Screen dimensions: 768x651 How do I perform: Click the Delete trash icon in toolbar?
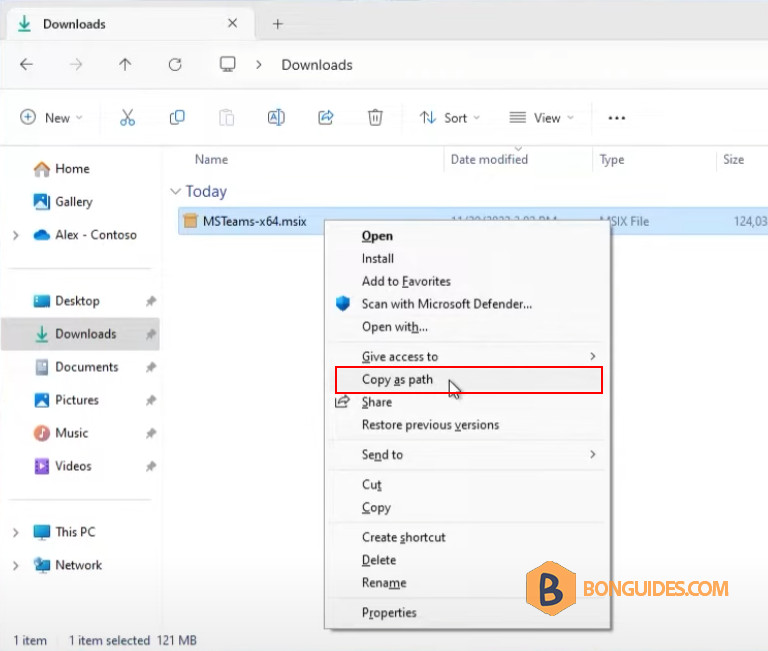375,118
